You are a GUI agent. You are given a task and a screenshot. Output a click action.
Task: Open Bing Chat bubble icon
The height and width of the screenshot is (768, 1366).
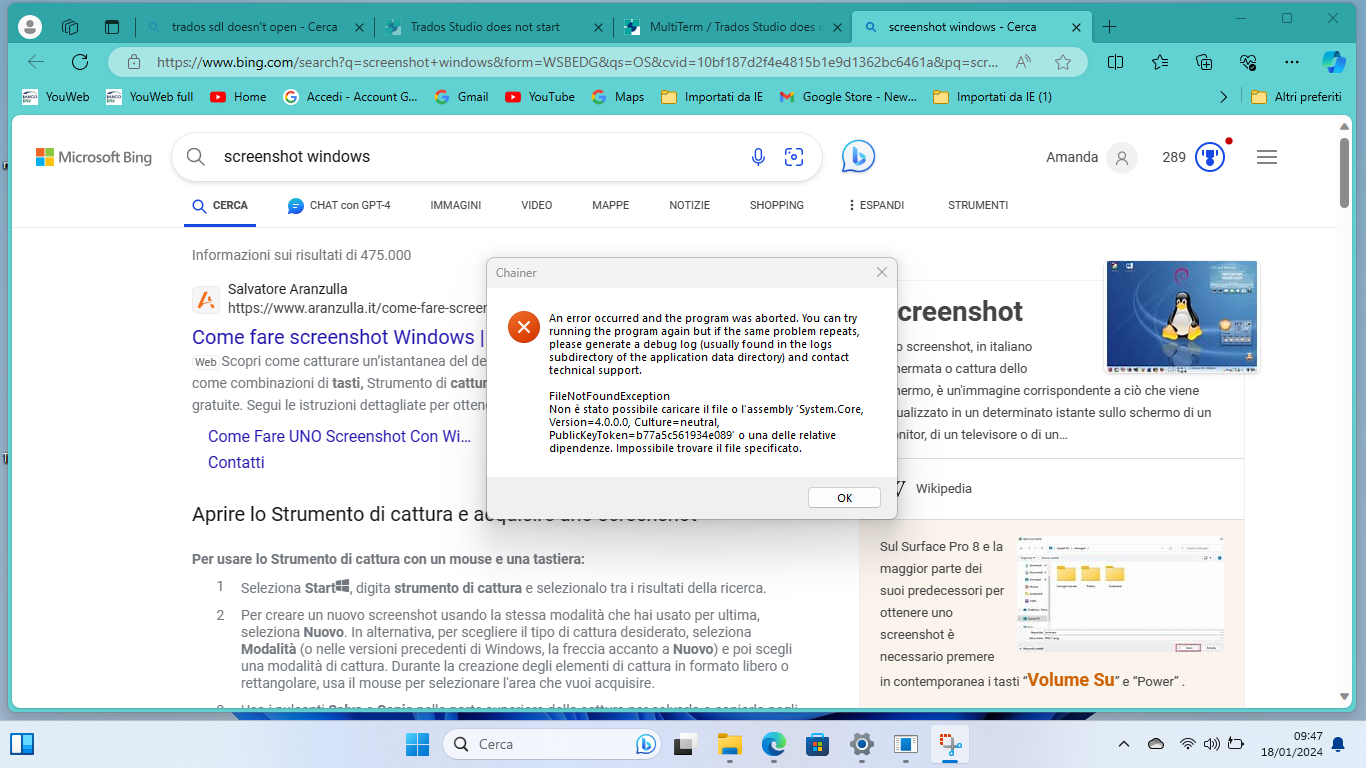pyautogui.click(x=858, y=157)
